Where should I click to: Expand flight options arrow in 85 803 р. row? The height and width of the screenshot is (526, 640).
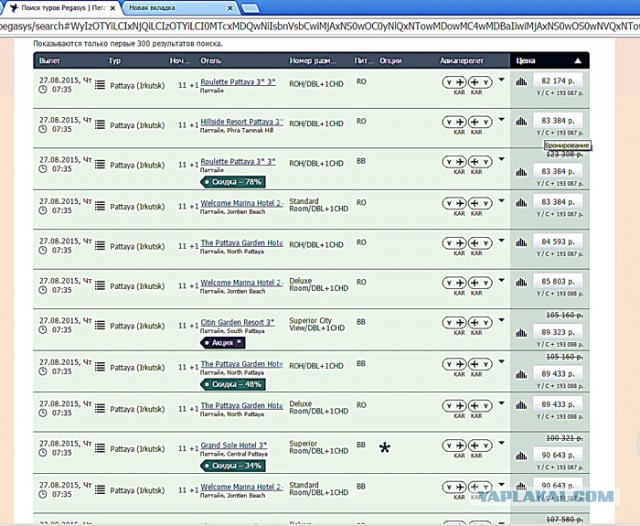(x=502, y=280)
